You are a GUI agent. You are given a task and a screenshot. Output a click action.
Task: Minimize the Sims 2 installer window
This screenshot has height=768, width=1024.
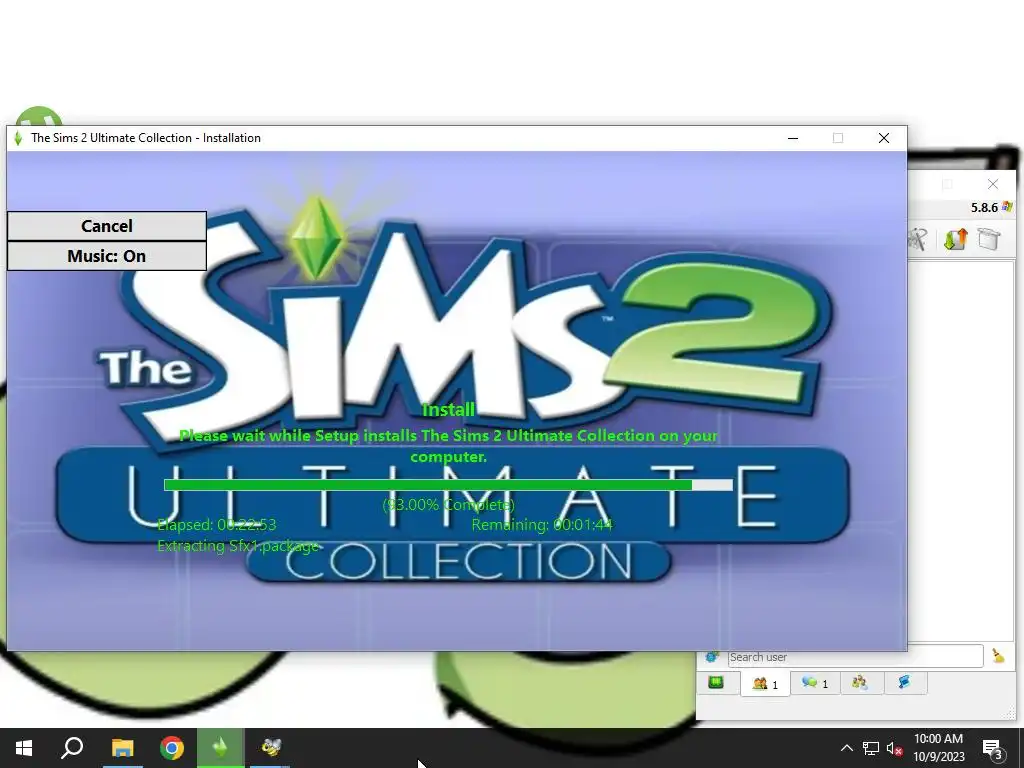793,138
